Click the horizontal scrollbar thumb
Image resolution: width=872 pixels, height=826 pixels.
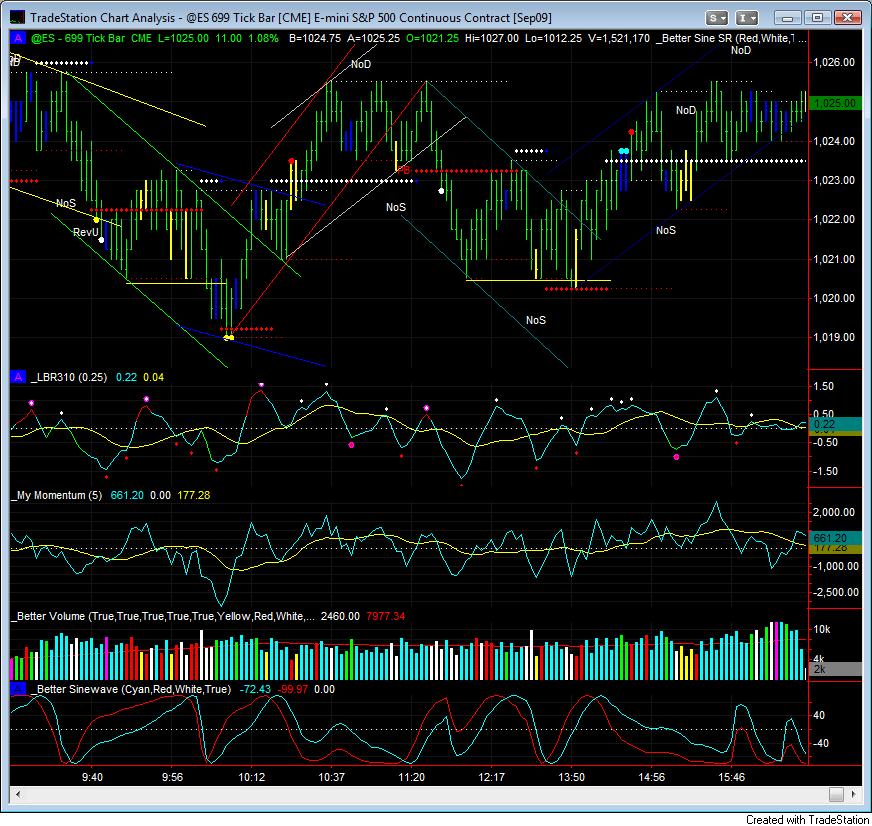836,794
